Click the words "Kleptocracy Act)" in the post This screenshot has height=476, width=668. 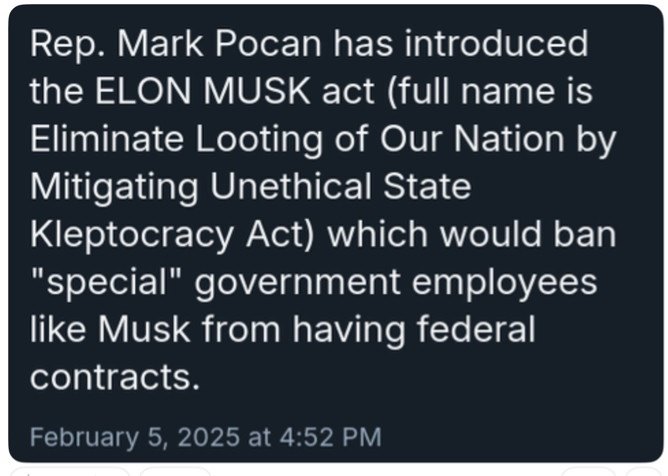[x=172, y=234]
